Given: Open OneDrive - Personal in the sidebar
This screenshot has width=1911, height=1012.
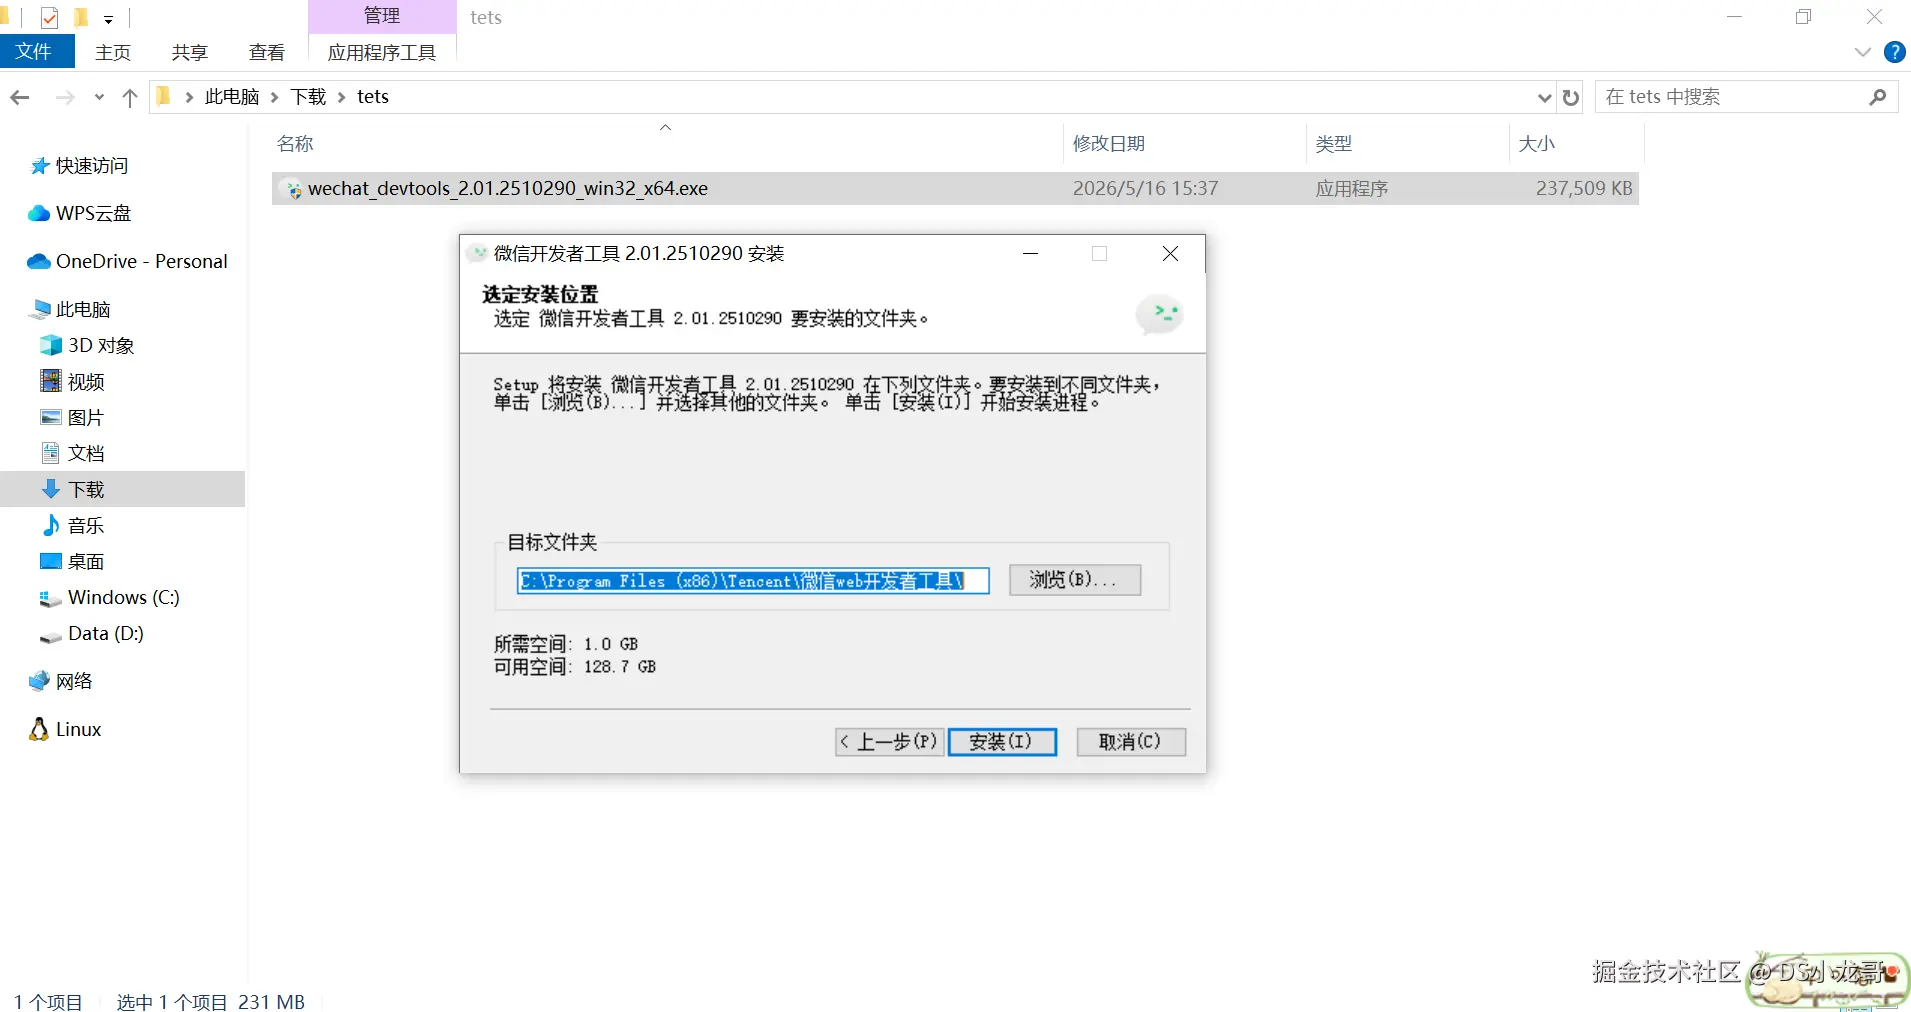Looking at the screenshot, I should [128, 262].
